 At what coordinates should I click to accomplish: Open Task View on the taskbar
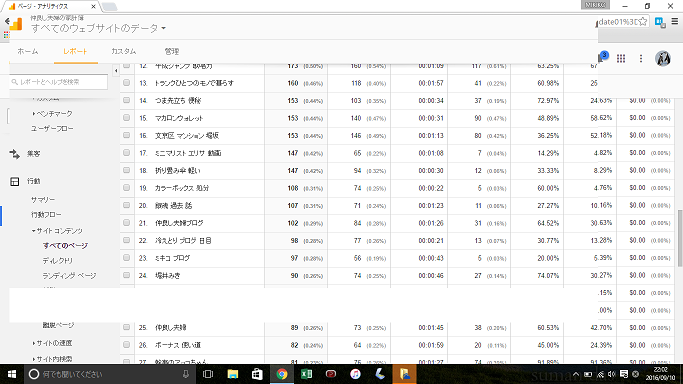[x=208, y=374]
